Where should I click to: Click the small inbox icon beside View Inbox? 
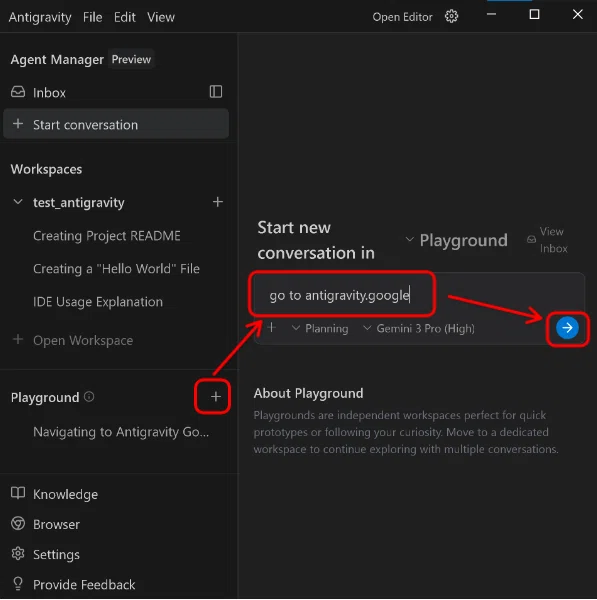coord(531,240)
